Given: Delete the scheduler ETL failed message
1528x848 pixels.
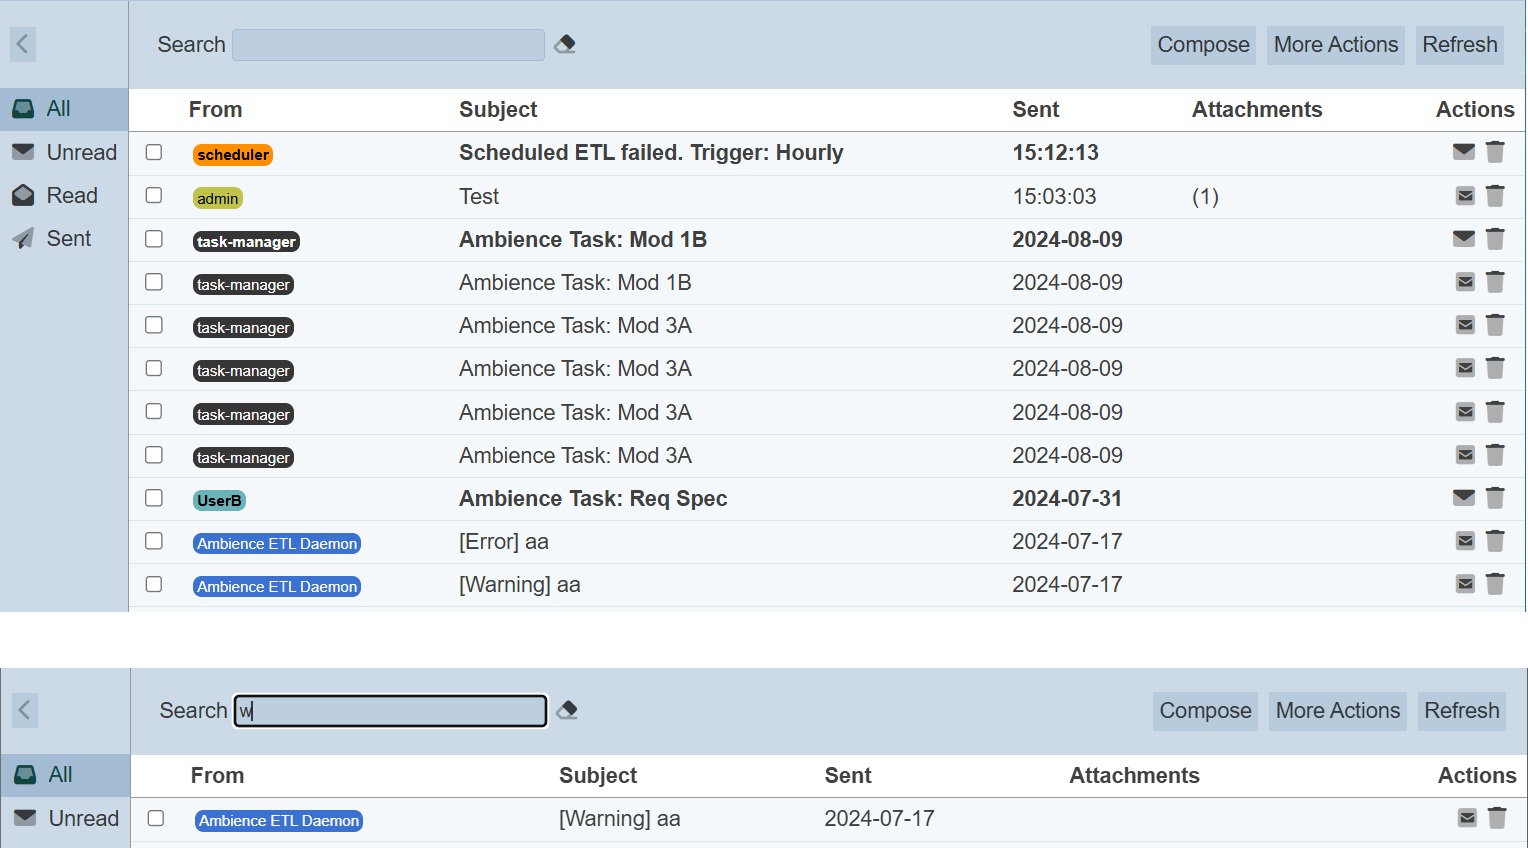Looking at the screenshot, I should coord(1495,152).
